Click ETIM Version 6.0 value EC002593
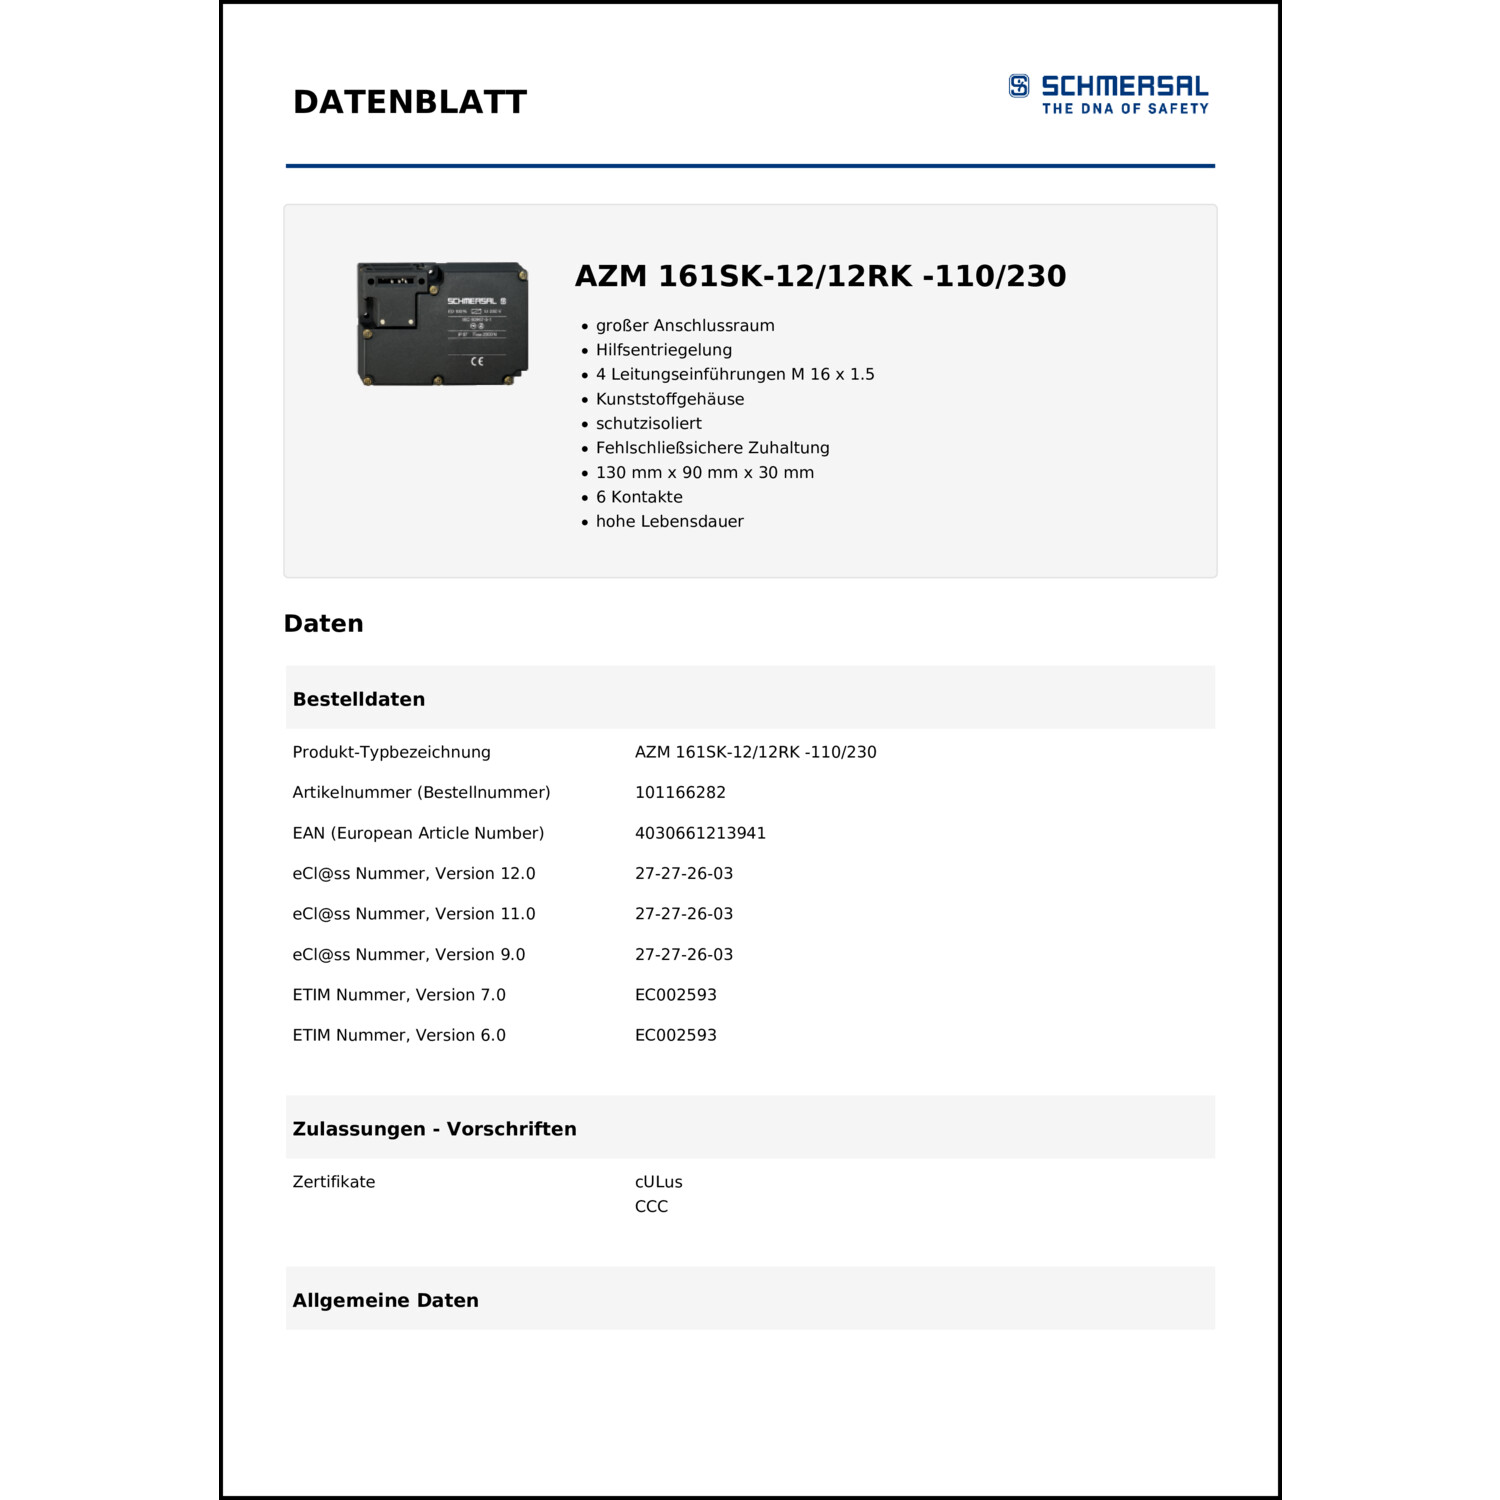This screenshot has width=1500, height=1500. [x=676, y=1035]
